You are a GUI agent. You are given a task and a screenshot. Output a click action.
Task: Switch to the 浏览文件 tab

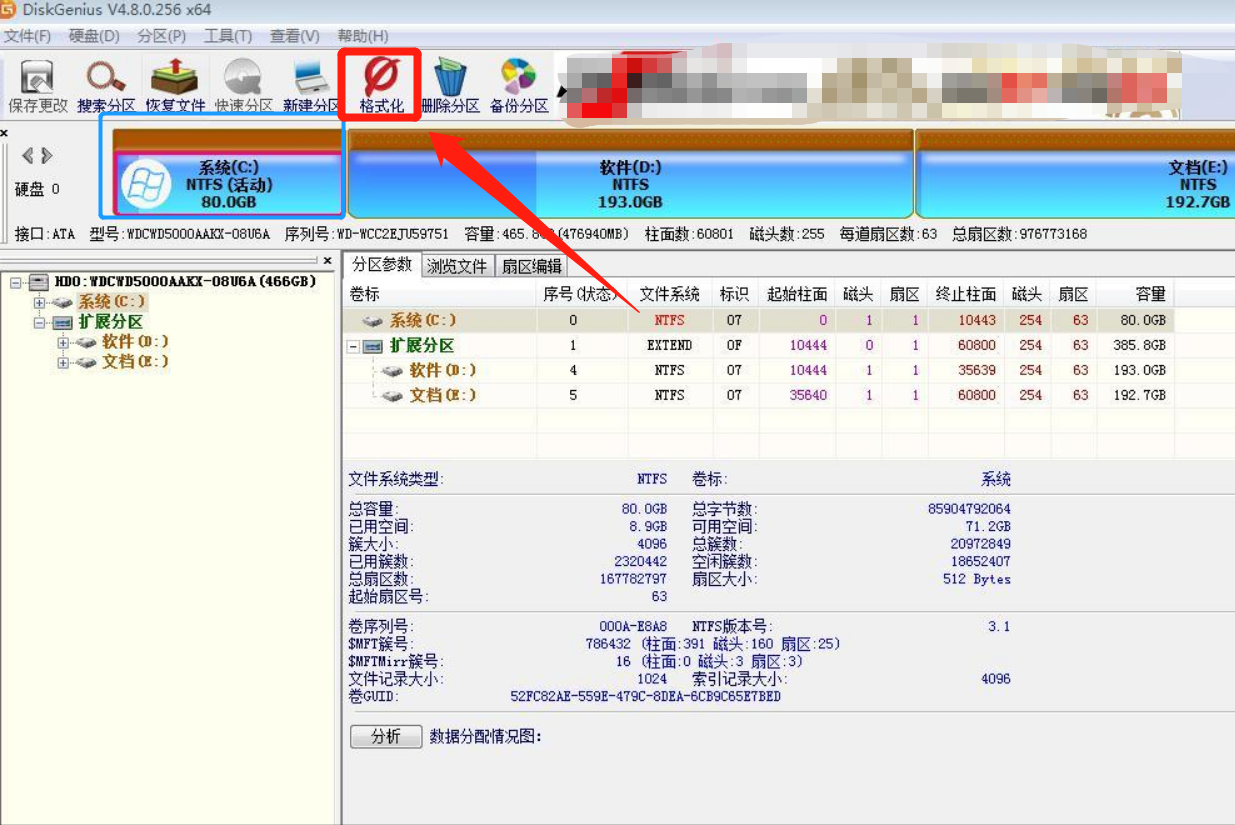(458, 266)
